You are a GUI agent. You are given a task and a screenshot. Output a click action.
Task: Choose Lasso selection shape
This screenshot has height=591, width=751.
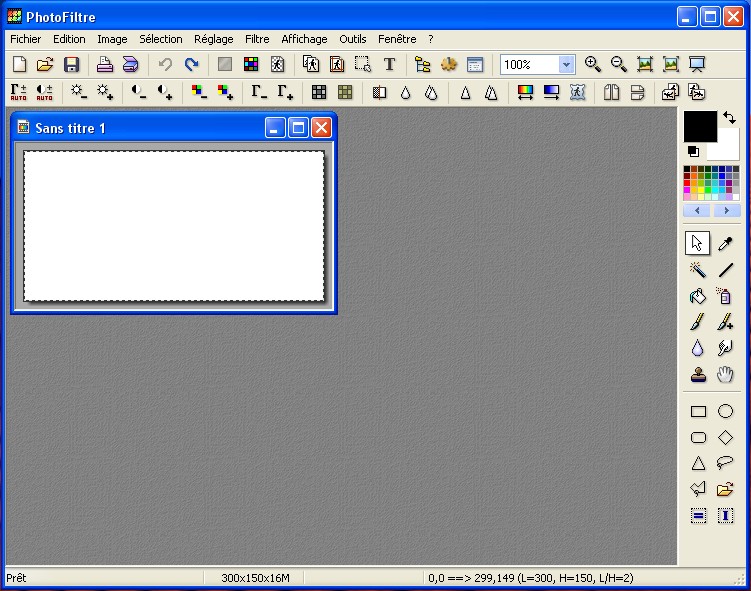[725, 462]
